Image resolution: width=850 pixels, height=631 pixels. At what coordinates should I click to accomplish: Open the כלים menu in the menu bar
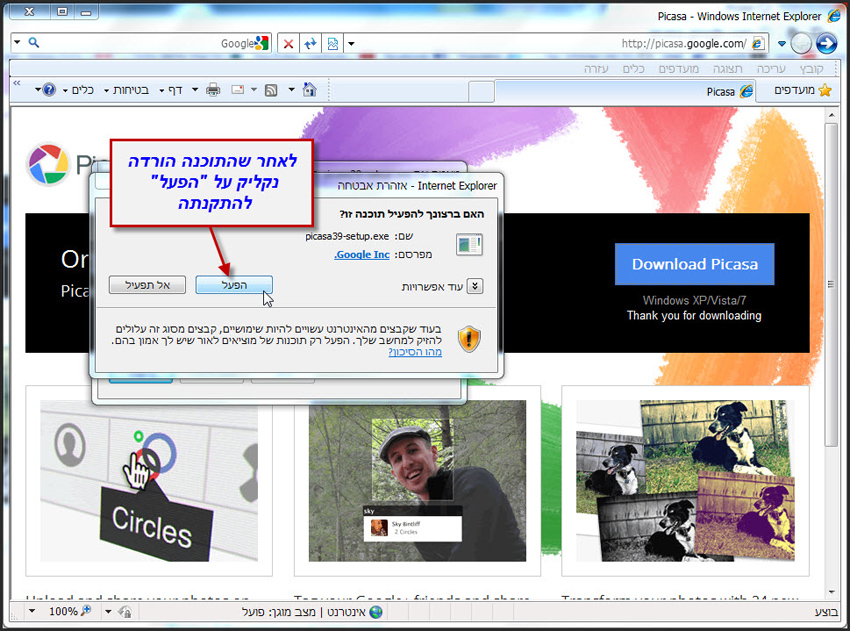pyautogui.click(x=633, y=69)
